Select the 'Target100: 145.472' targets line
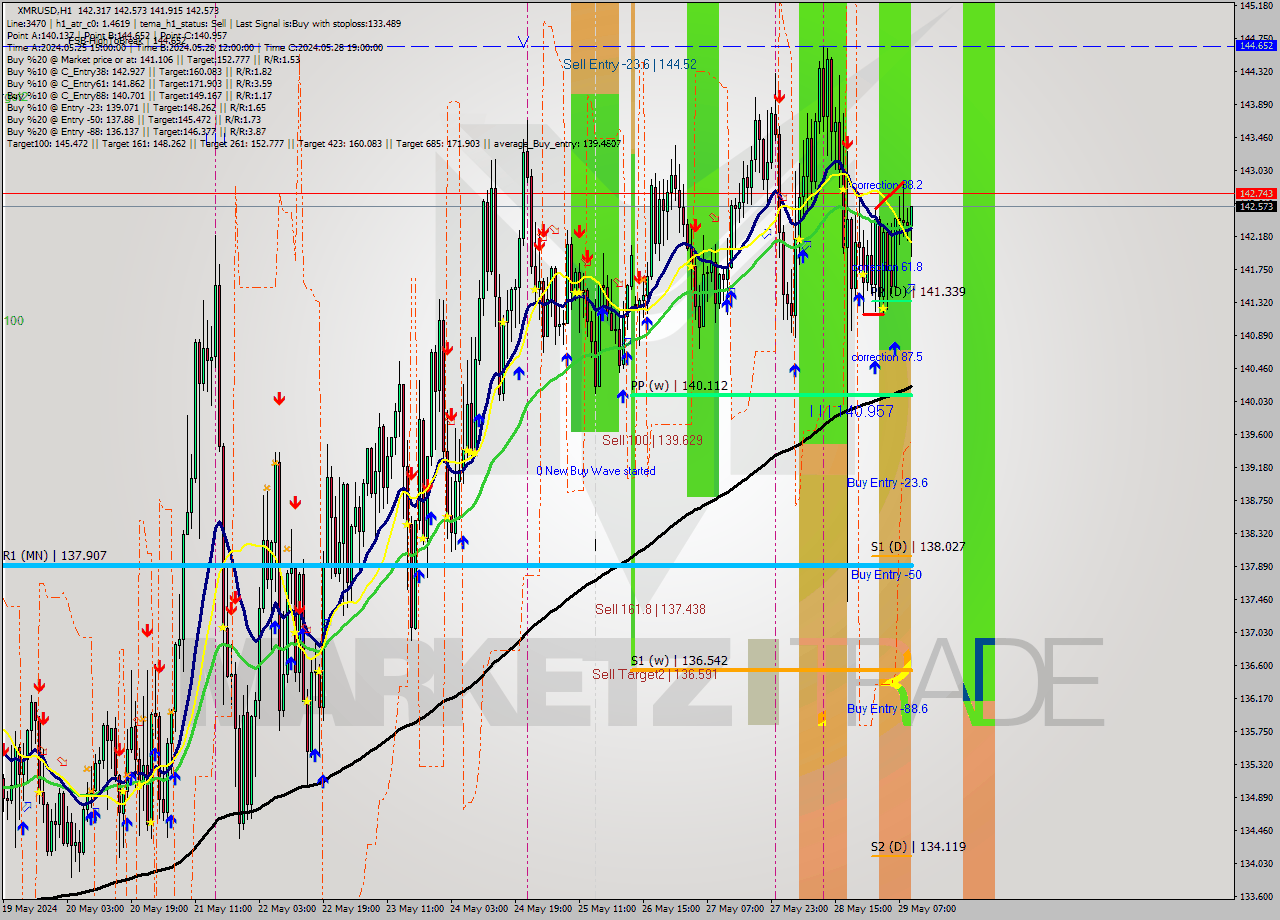 (x=313, y=144)
